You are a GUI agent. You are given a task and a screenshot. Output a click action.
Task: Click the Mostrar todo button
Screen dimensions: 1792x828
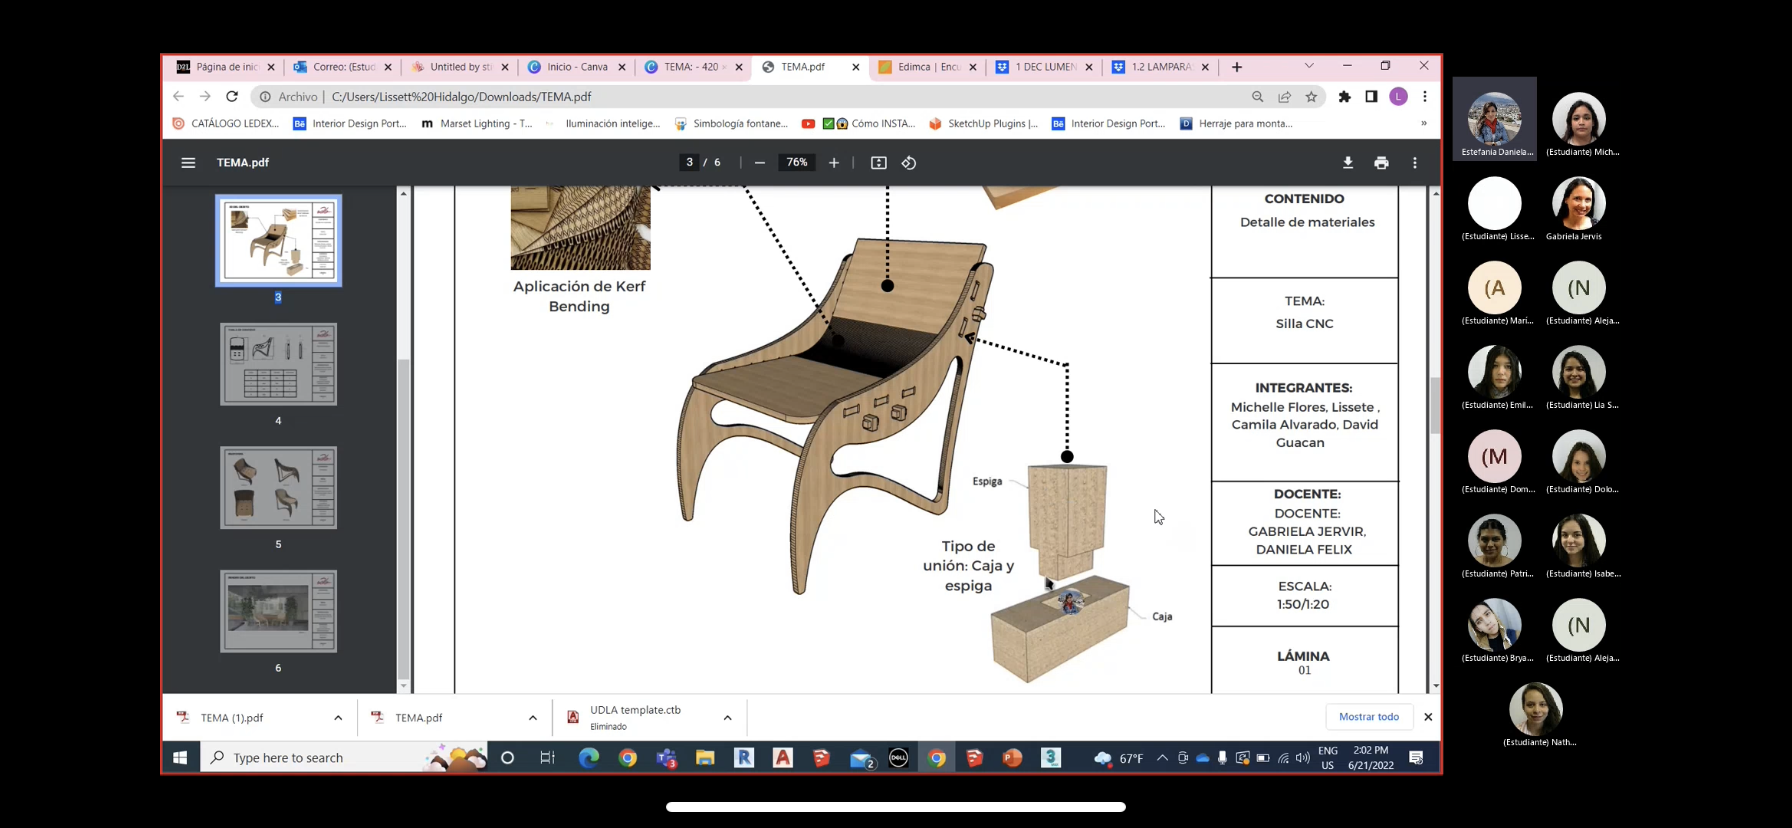click(1368, 717)
